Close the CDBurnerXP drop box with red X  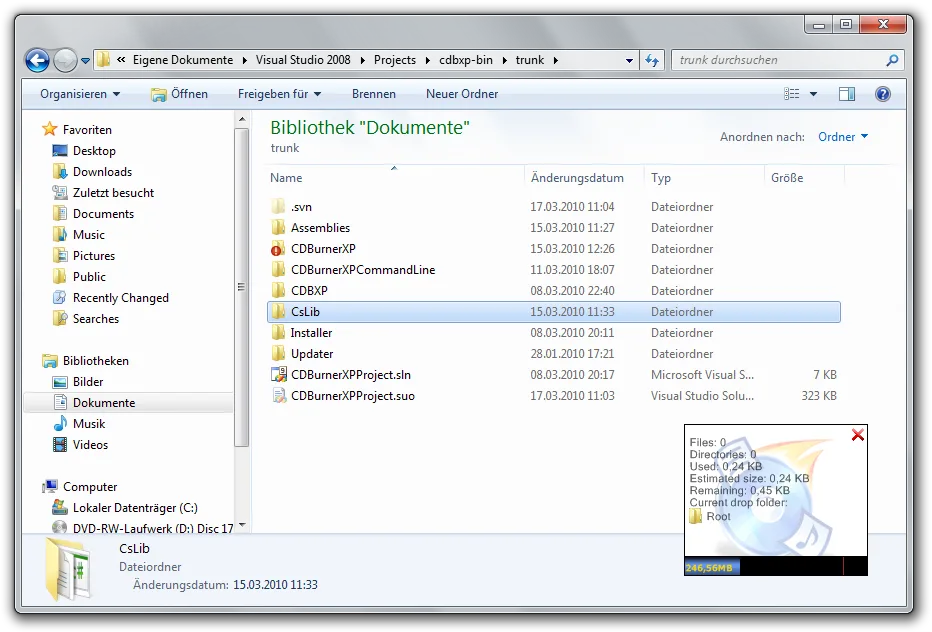click(857, 435)
